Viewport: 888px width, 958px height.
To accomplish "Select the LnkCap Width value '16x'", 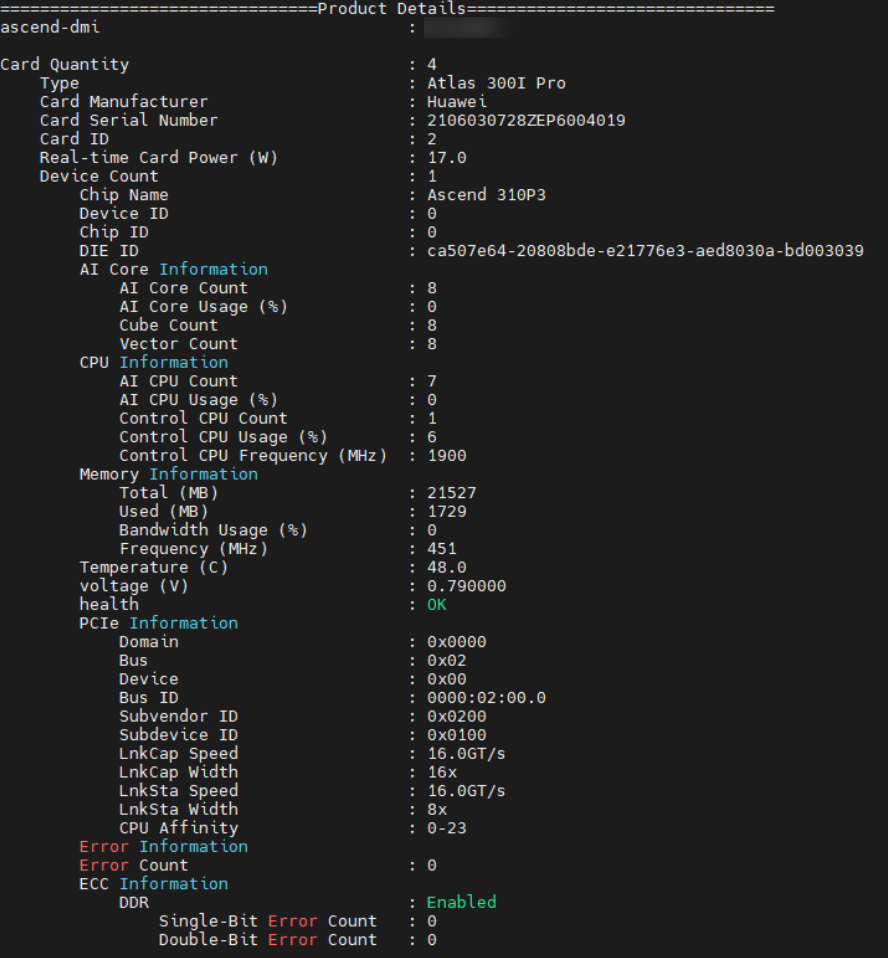I will 442,772.
